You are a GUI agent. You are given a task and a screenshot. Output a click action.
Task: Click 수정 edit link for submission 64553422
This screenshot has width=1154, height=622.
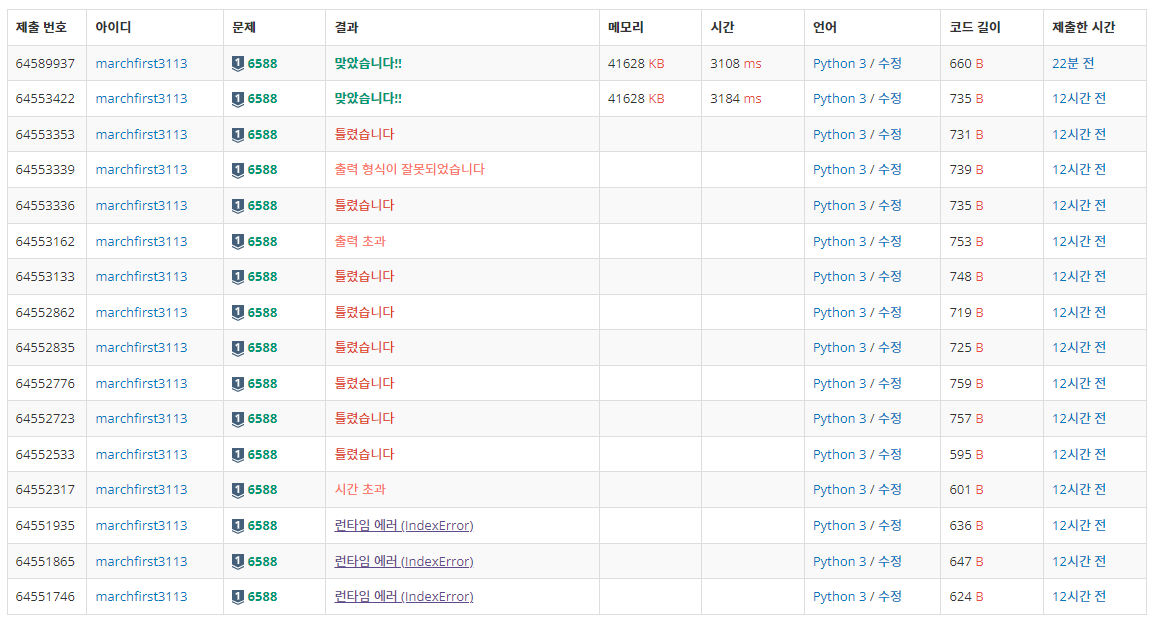(x=889, y=99)
